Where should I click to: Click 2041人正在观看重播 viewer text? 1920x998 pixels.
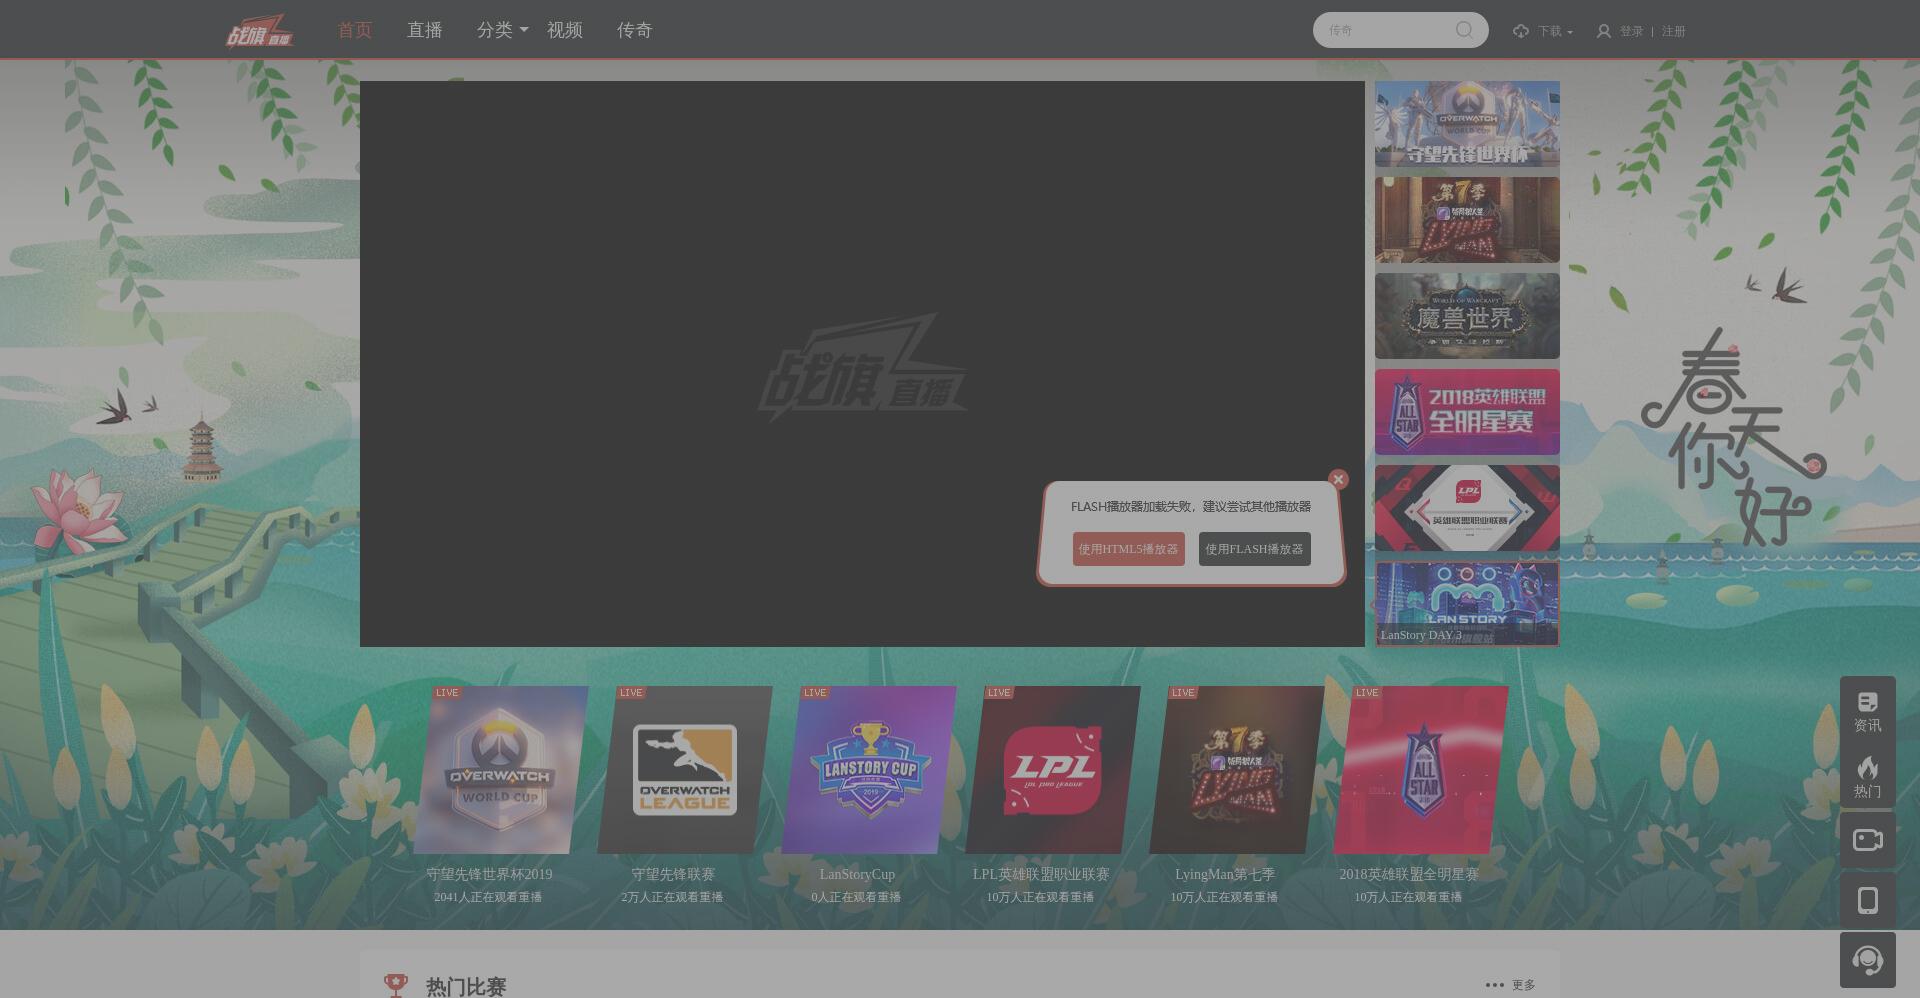pyautogui.click(x=488, y=897)
